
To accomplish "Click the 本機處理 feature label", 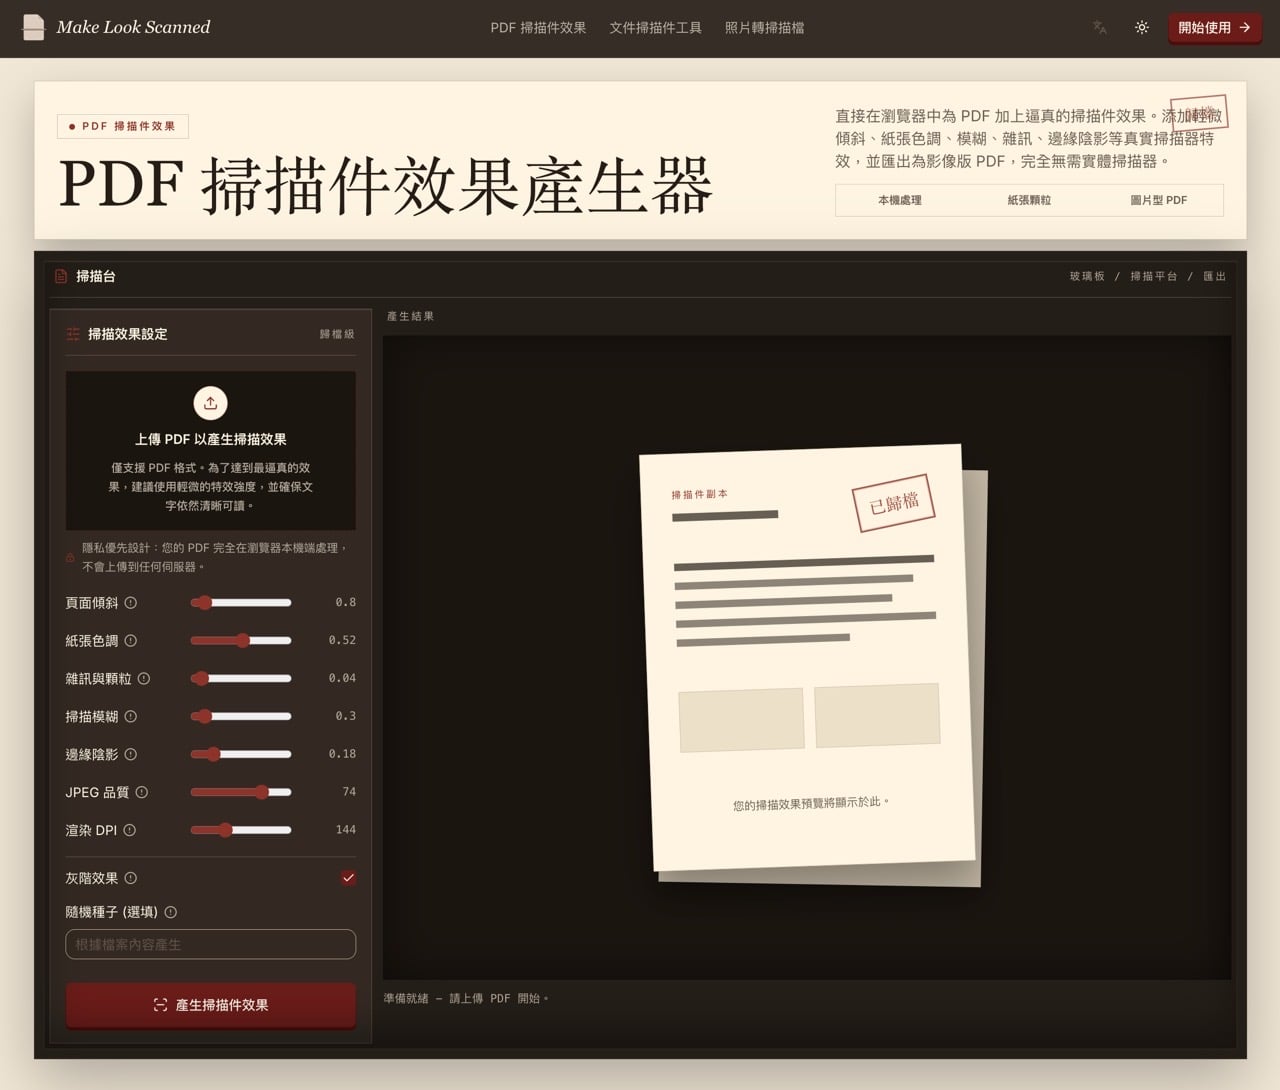I will click(x=900, y=200).
